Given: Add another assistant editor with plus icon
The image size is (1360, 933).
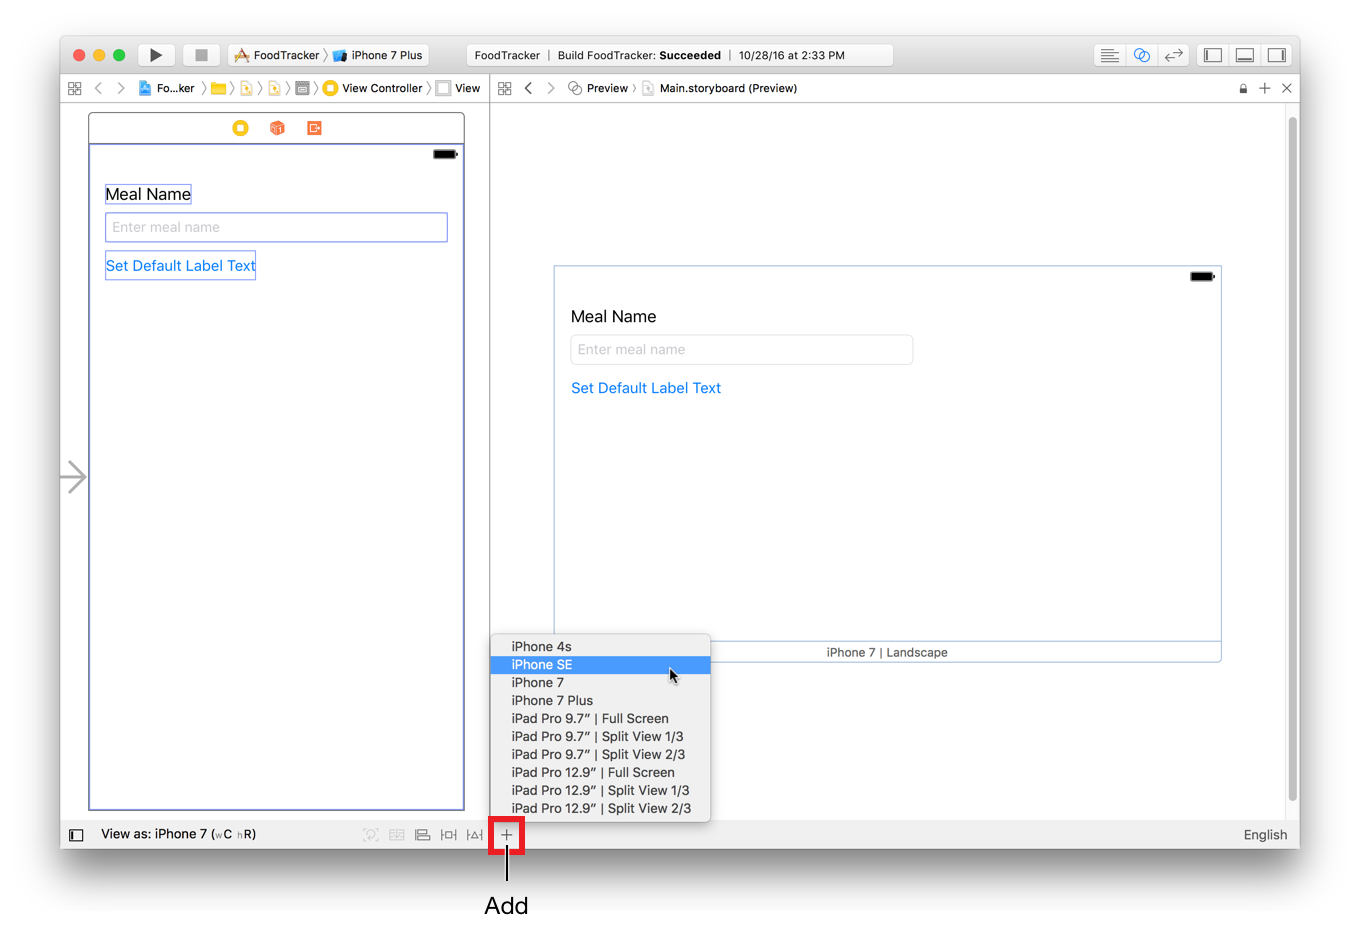Looking at the screenshot, I should click(x=1265, y=88).
